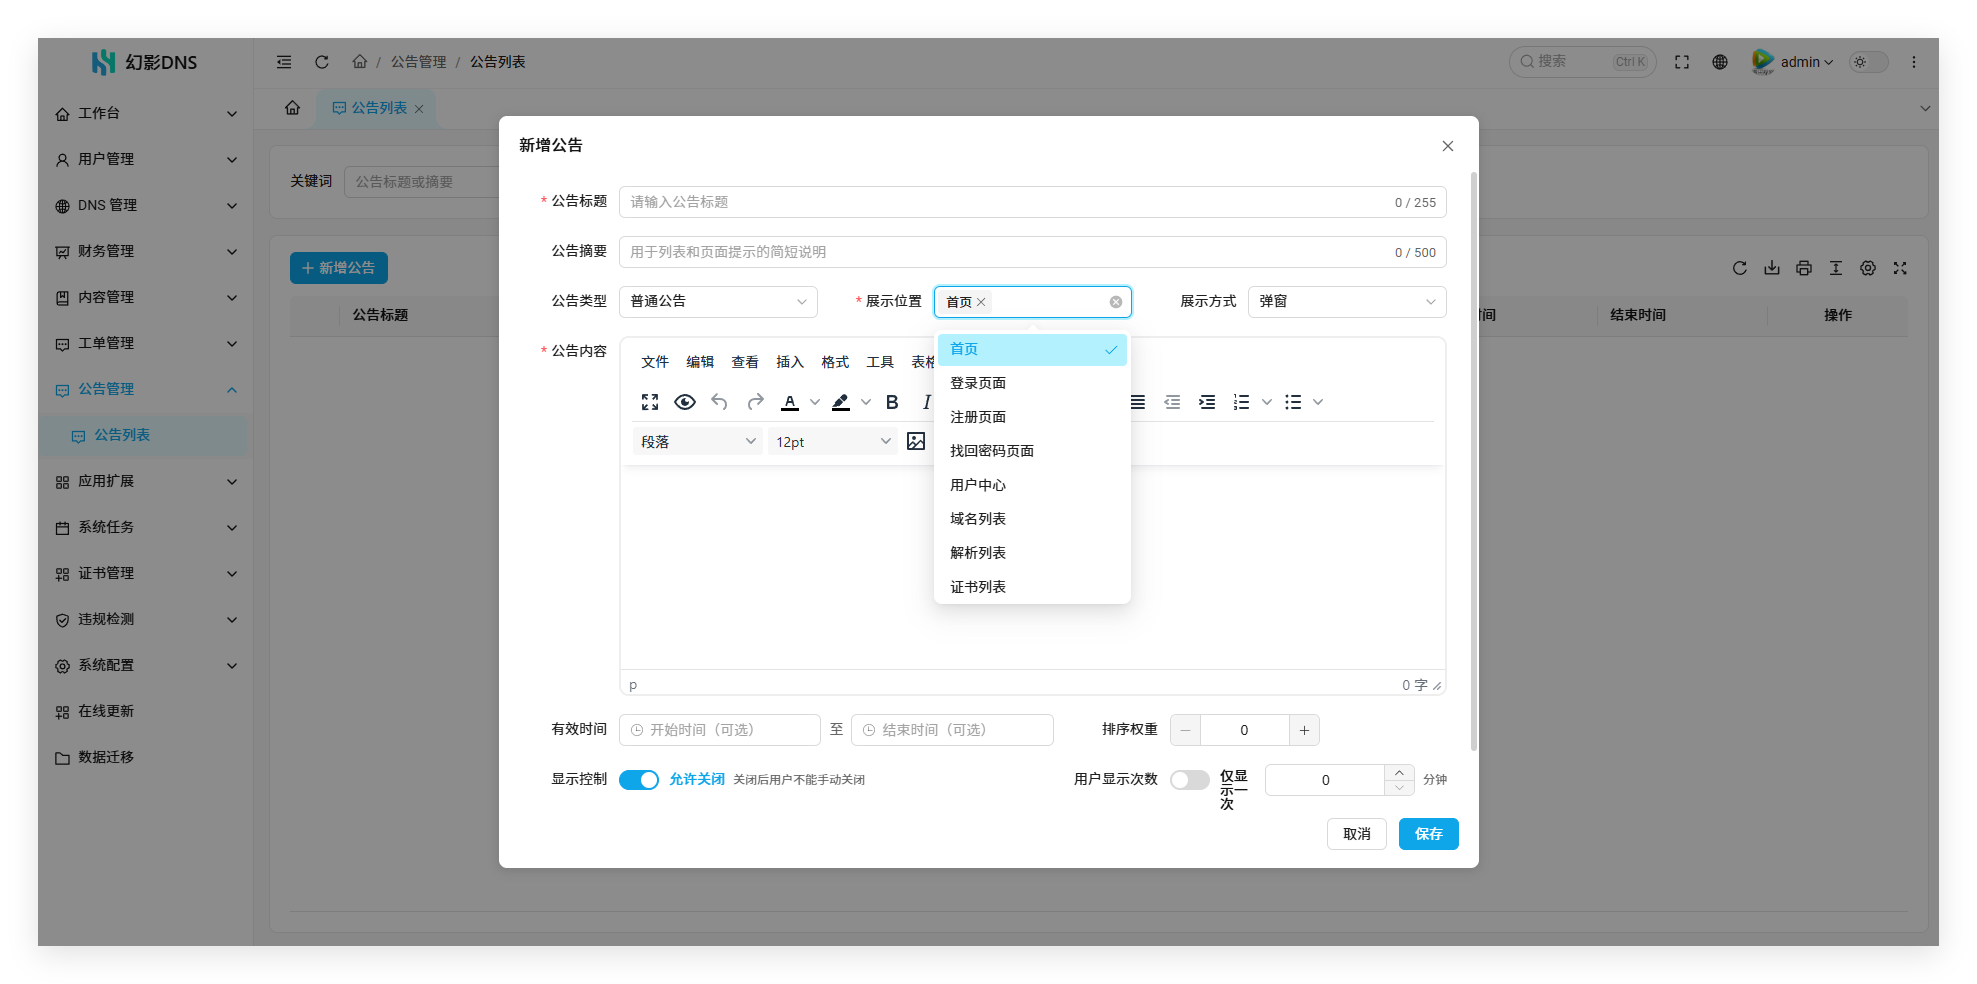
Task: Toggle light/dark theme switch in header
Action: (1868, 62)
